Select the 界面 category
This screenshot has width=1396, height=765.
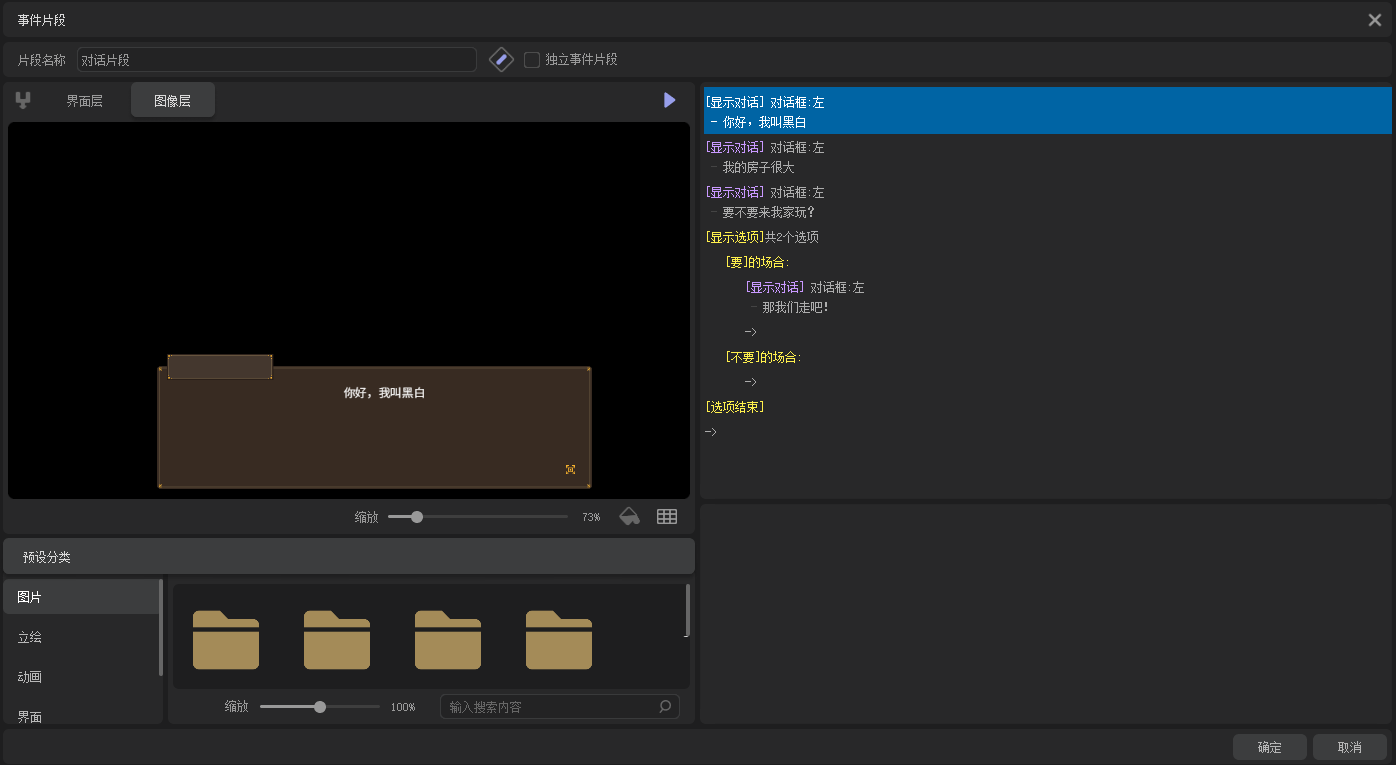tap(80, 712)
